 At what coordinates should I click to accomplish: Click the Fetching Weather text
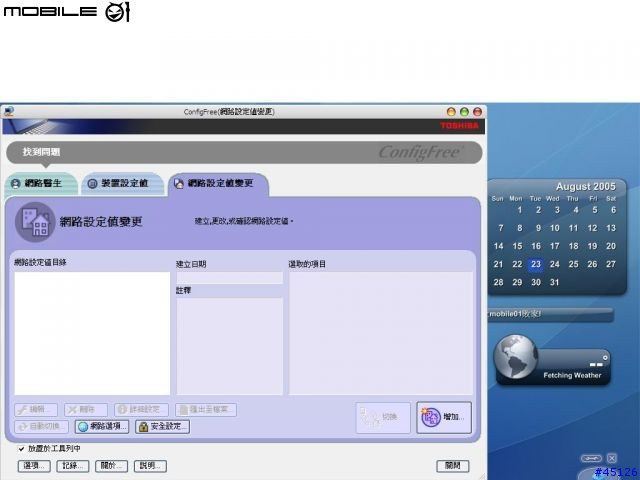(572, 375)
